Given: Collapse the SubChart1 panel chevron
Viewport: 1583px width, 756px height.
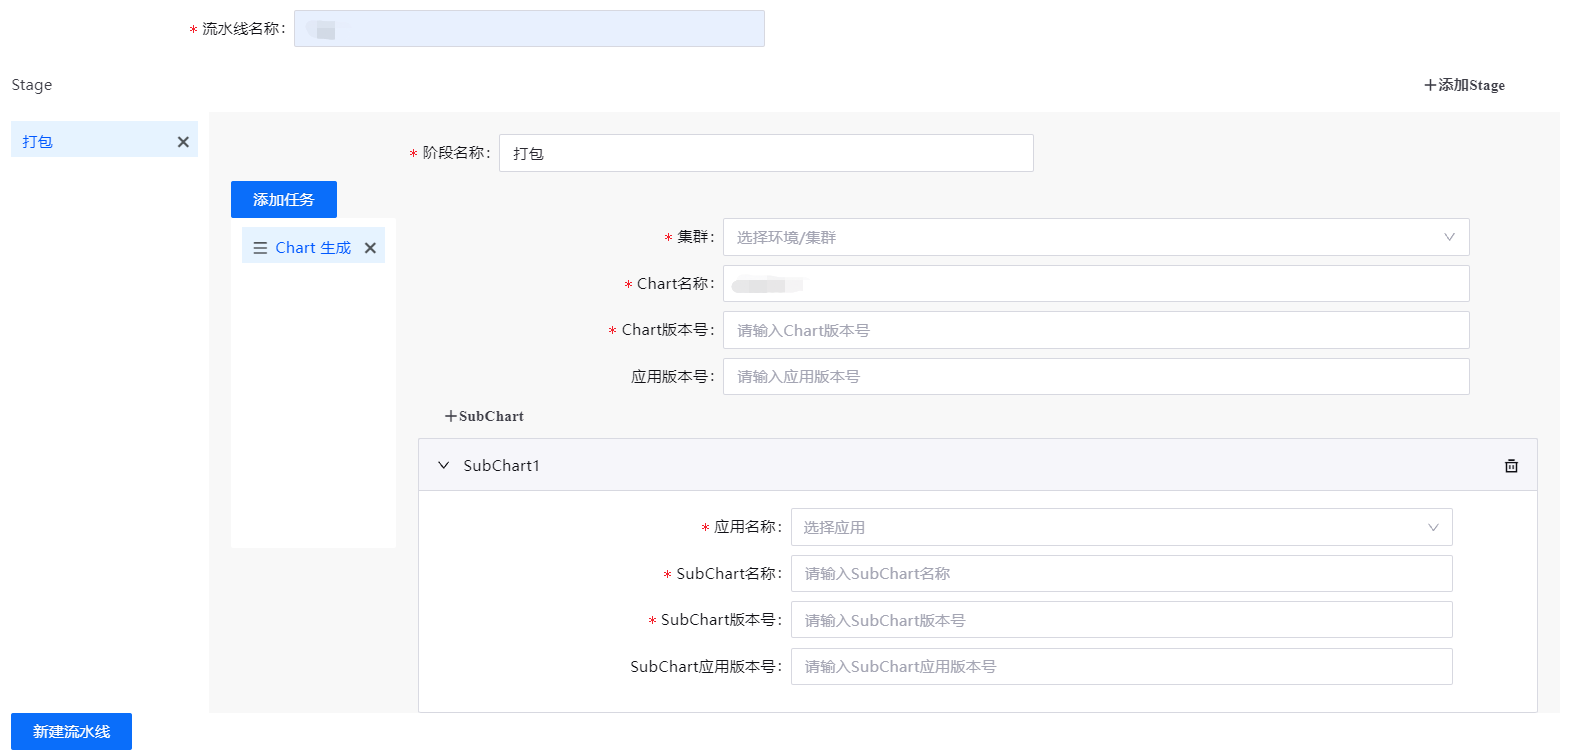Looking at the screenshot, I should [444, 466].
